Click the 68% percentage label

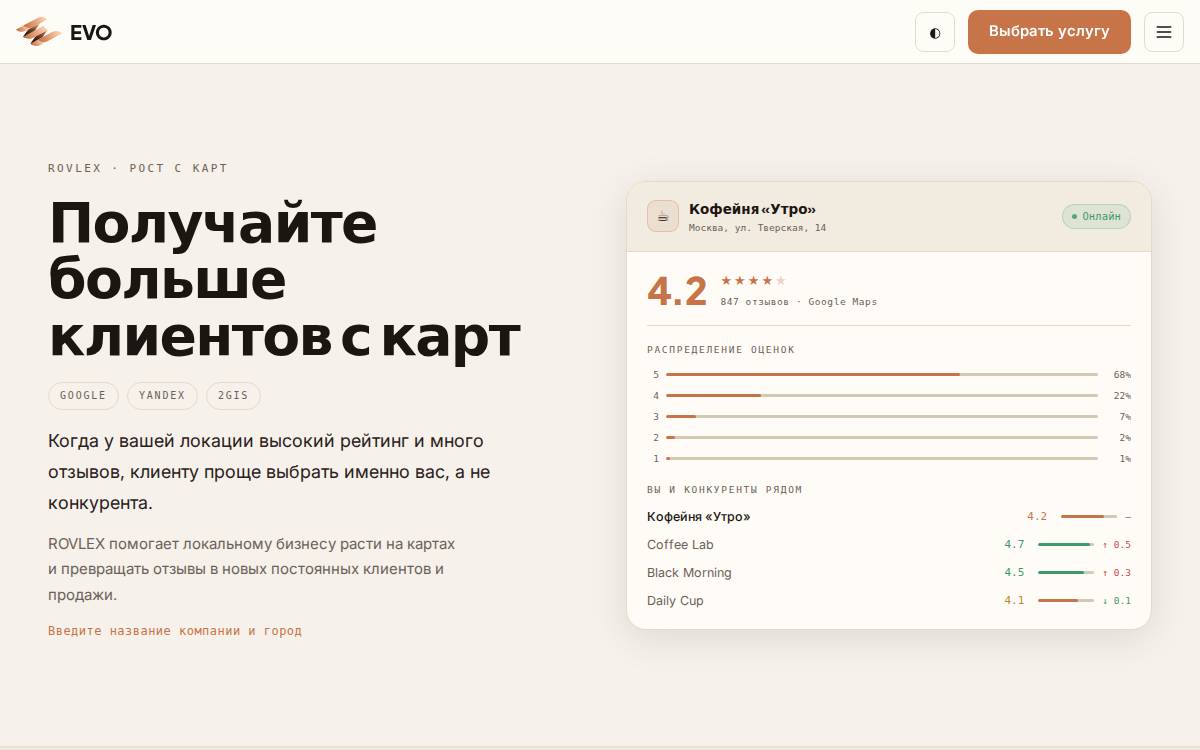pos(1122,375)
